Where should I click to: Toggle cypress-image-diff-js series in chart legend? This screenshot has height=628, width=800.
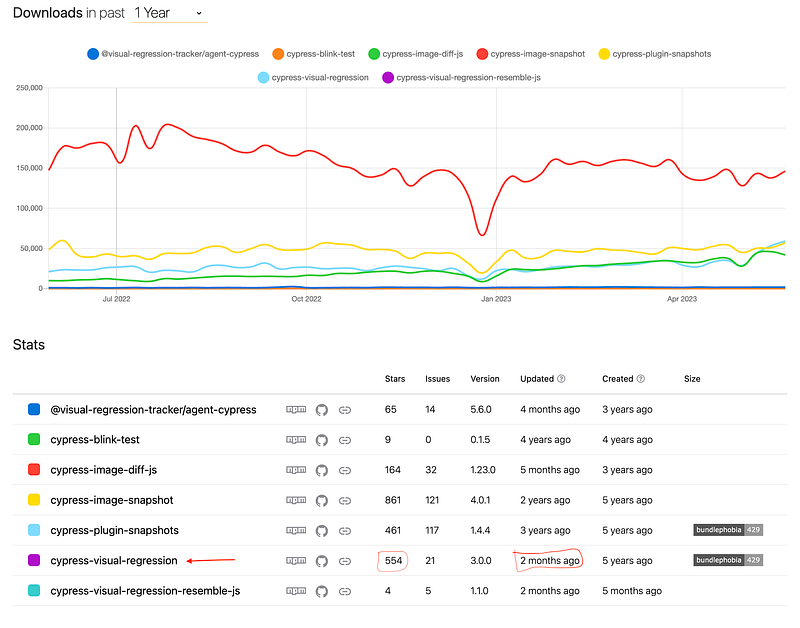click(x=415, y=54)
